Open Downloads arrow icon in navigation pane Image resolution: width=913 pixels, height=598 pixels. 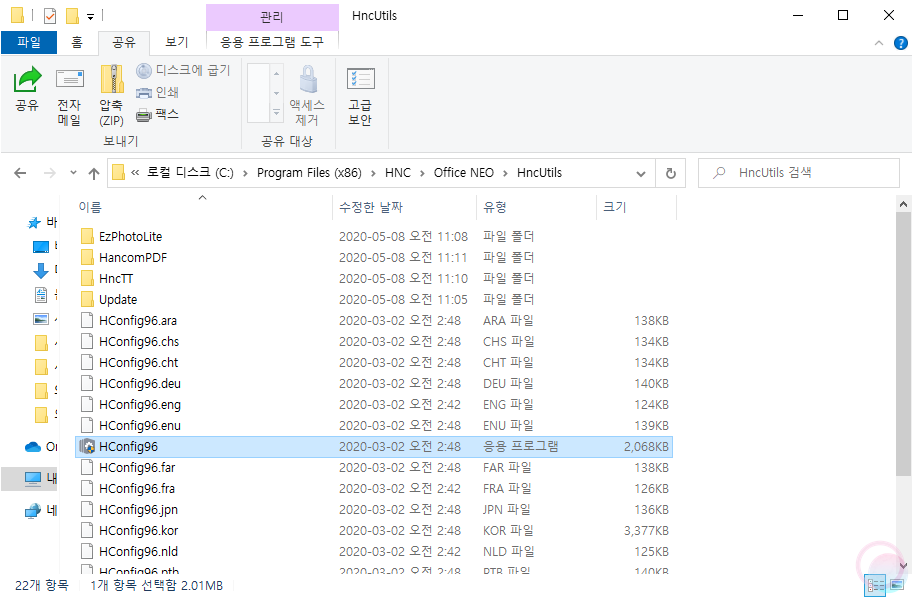point(40,270)
